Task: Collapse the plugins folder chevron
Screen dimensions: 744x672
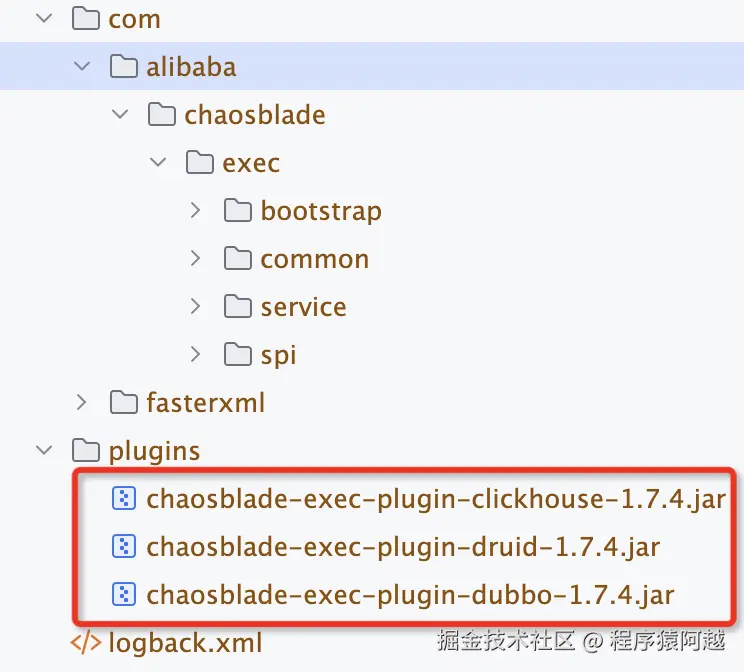Action: (x=44, y=450)
